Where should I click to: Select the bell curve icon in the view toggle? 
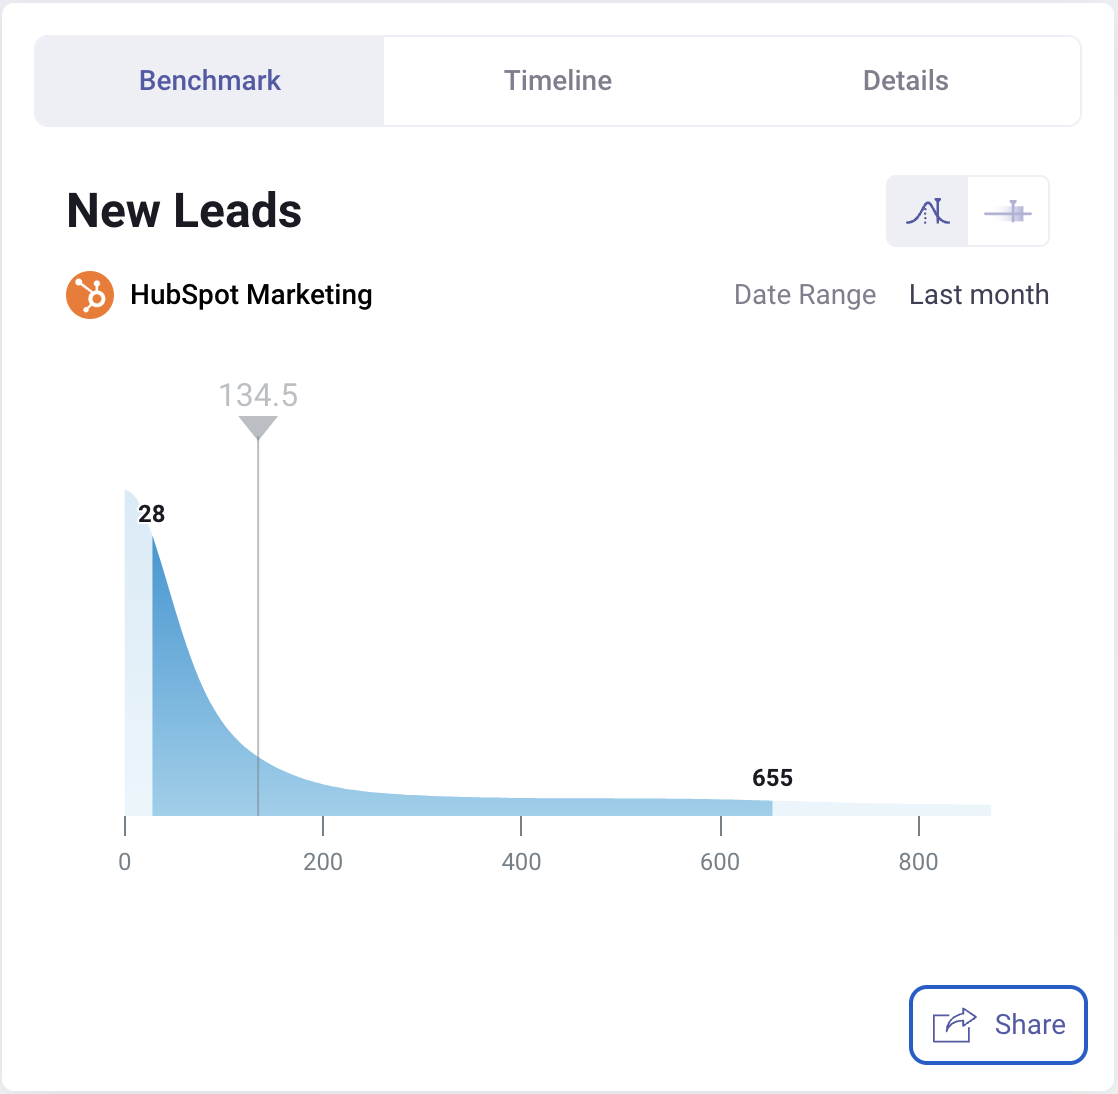click(x=926, y=211)
